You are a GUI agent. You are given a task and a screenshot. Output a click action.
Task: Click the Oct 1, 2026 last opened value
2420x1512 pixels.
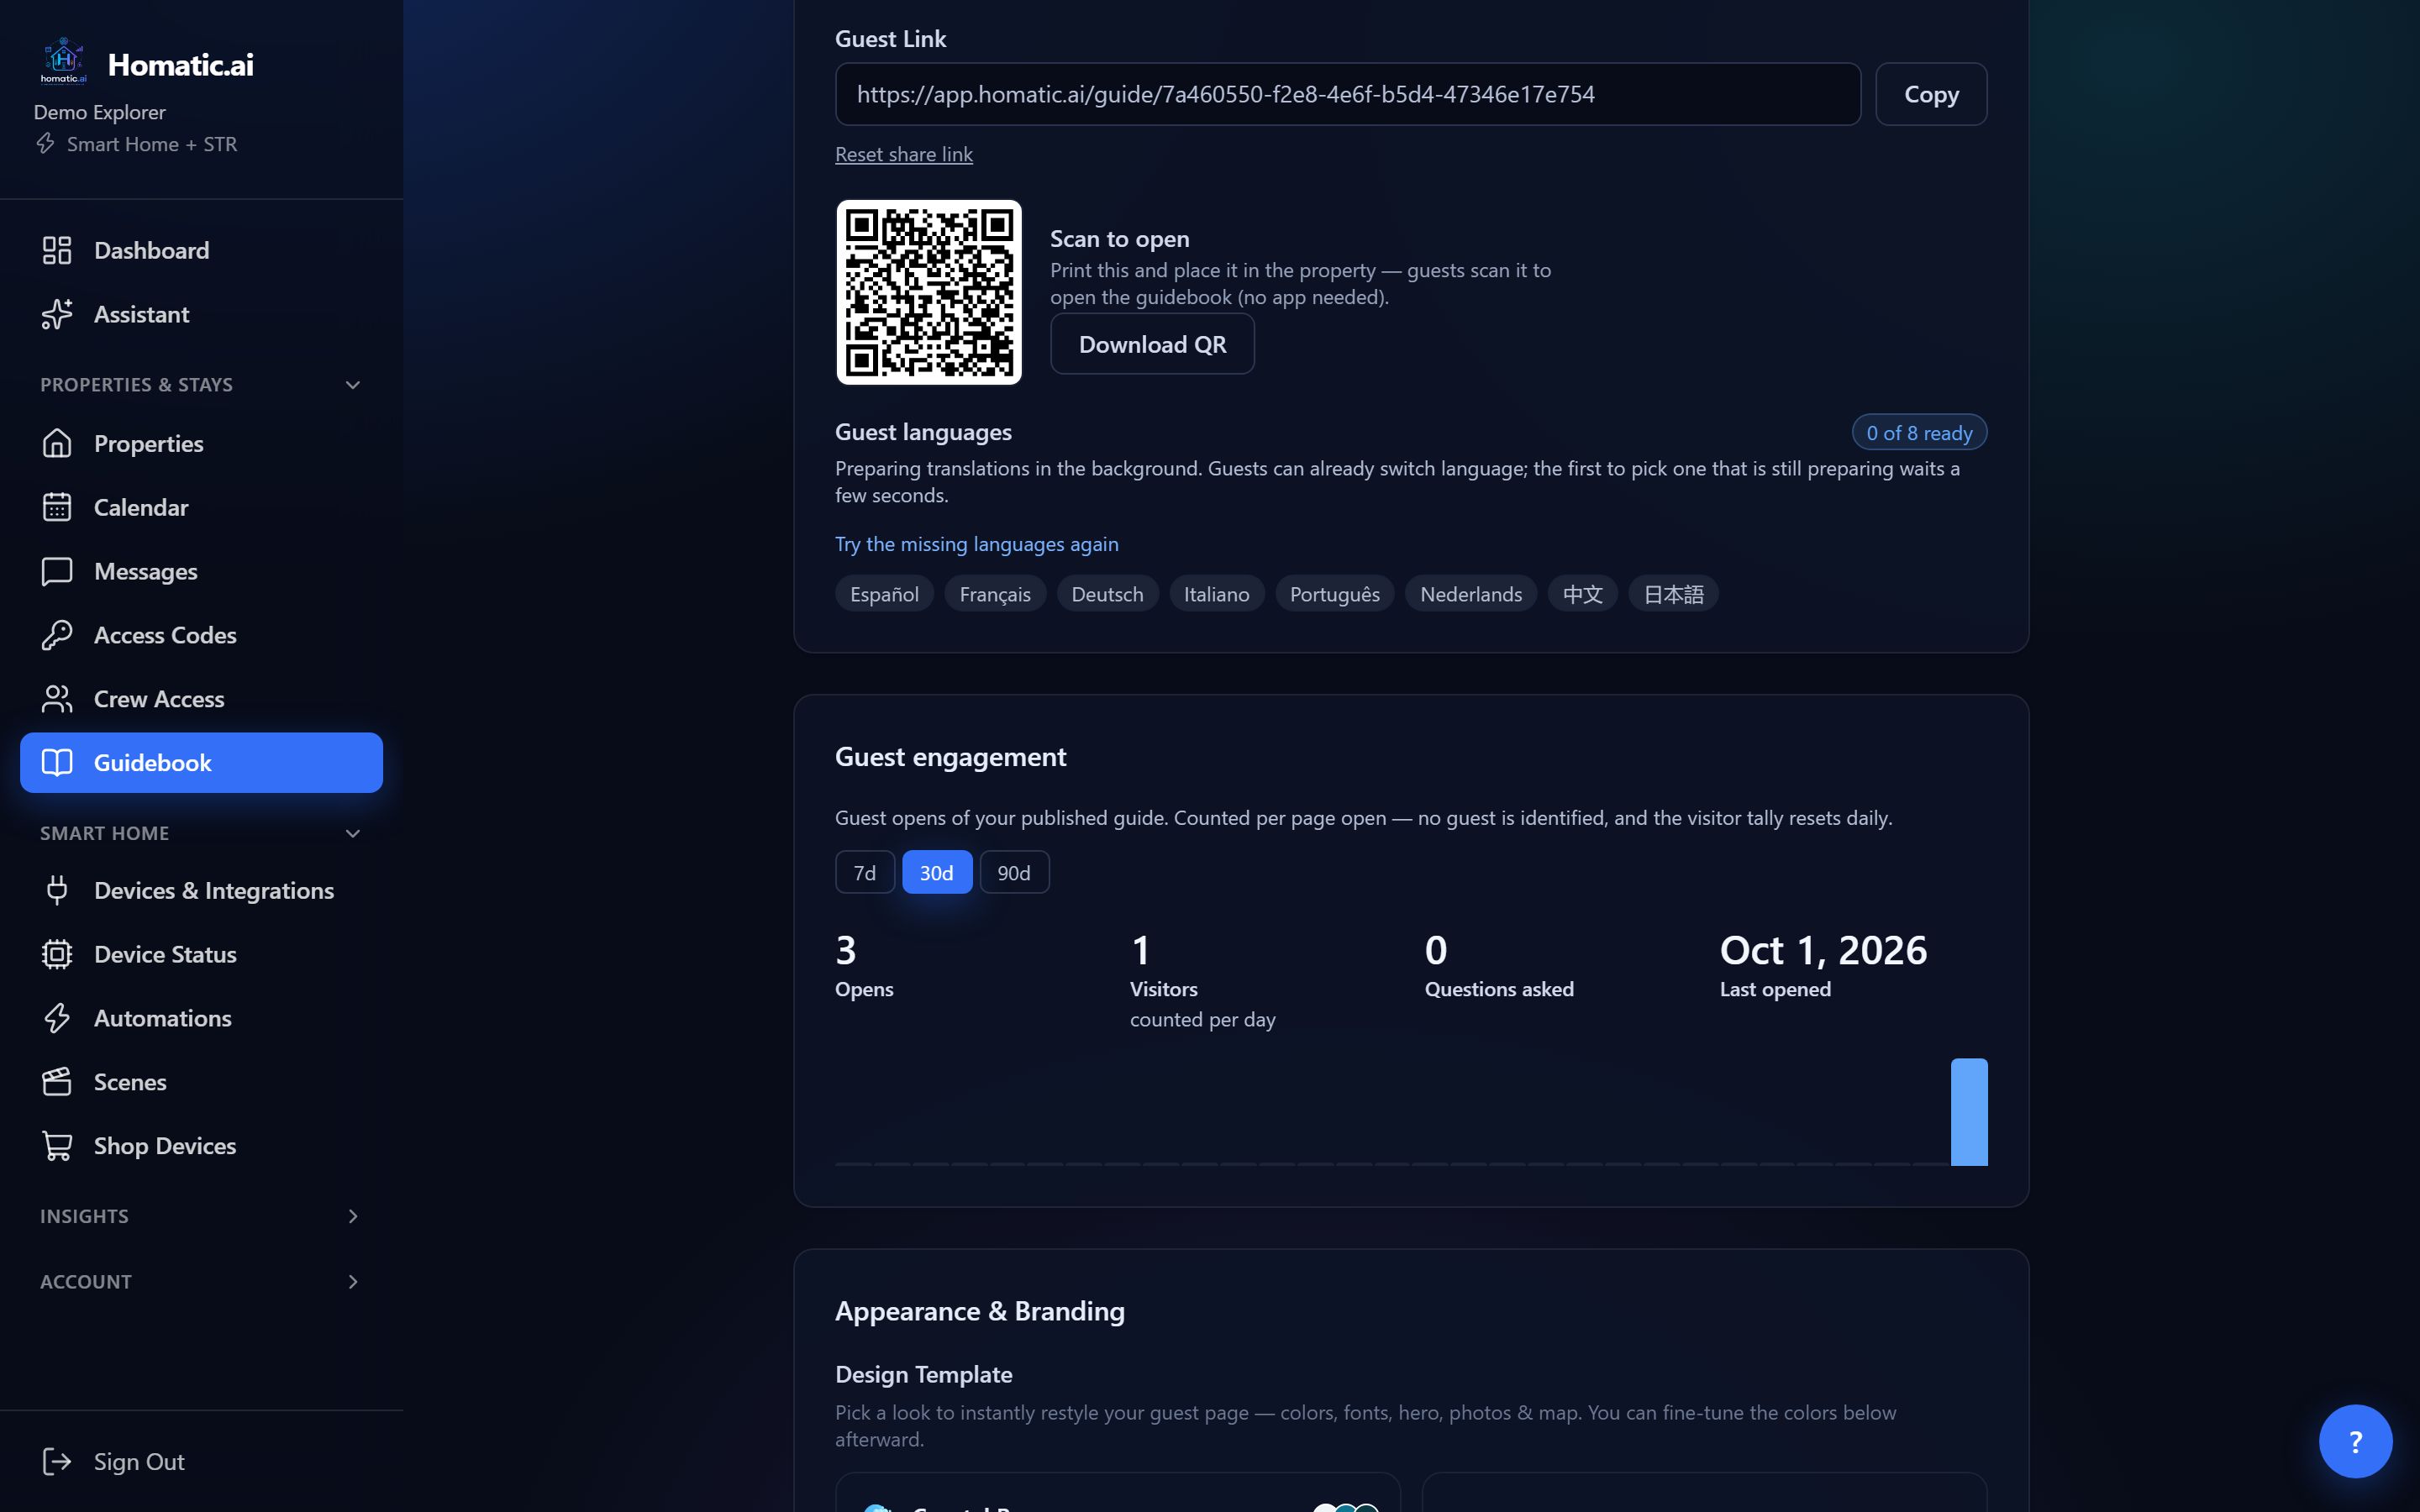pyautogui.click(x=1823, y=950)
